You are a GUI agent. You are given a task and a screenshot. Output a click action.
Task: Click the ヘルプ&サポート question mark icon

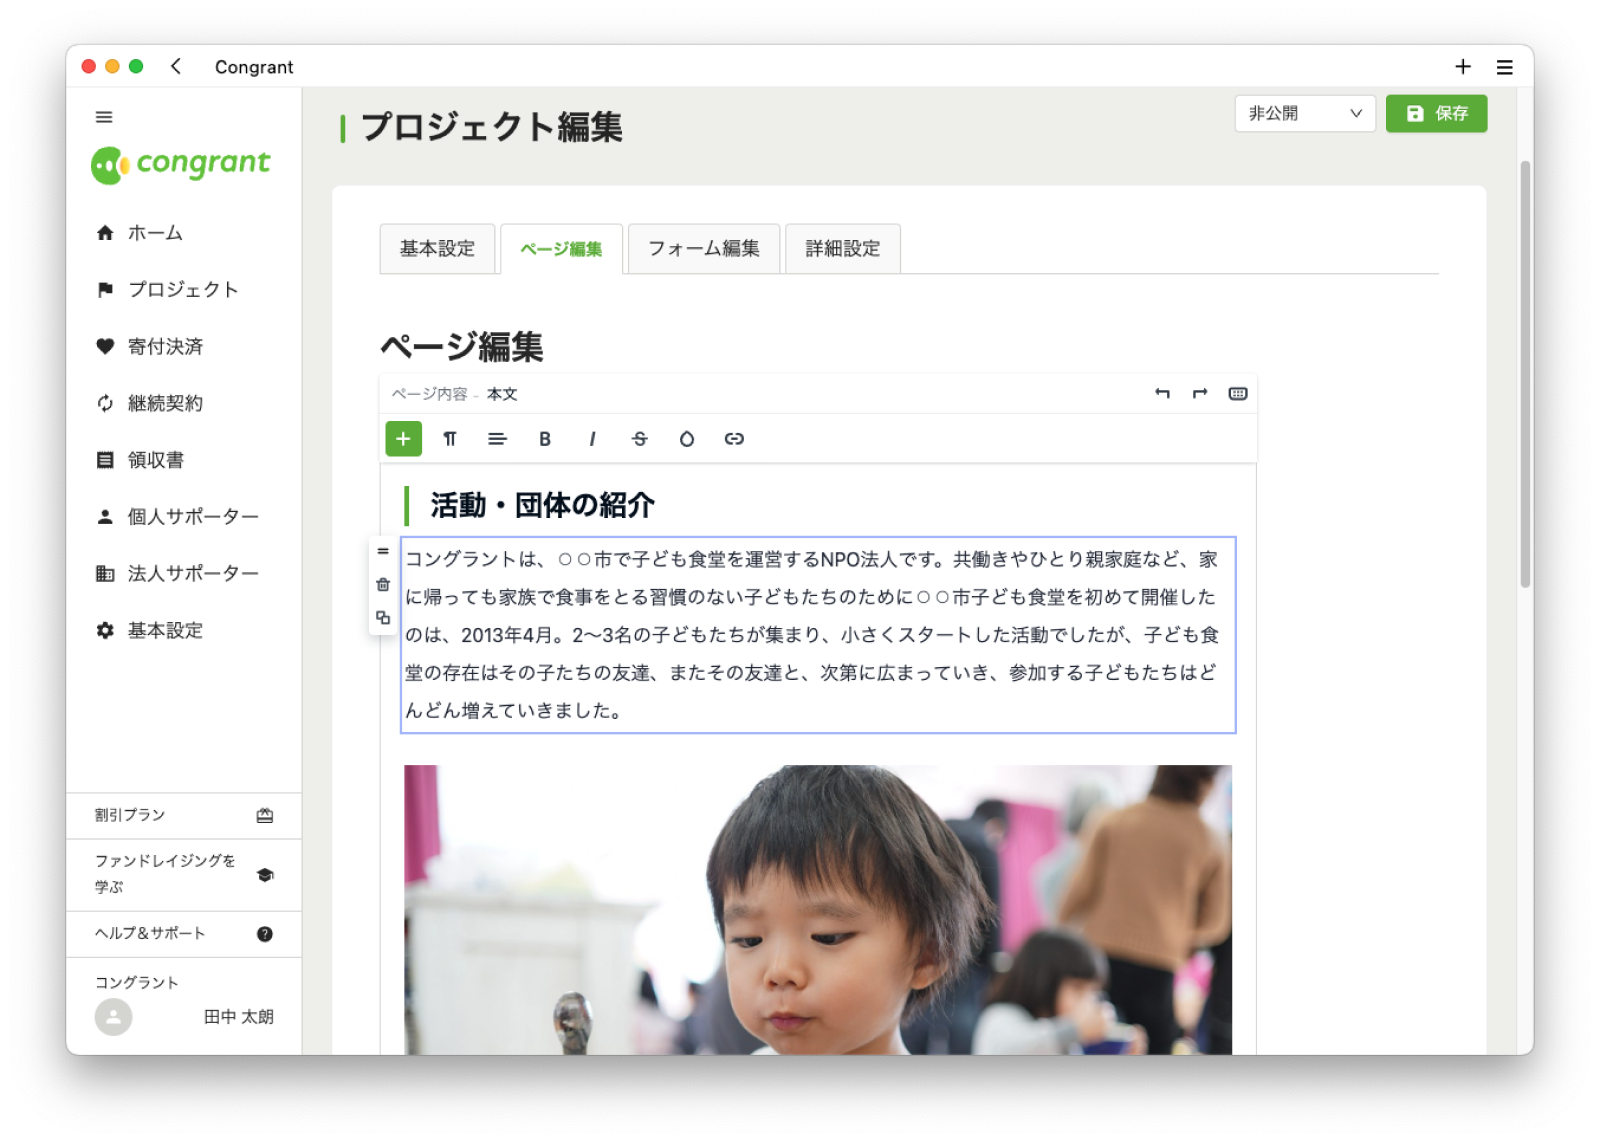coord(265,934)
